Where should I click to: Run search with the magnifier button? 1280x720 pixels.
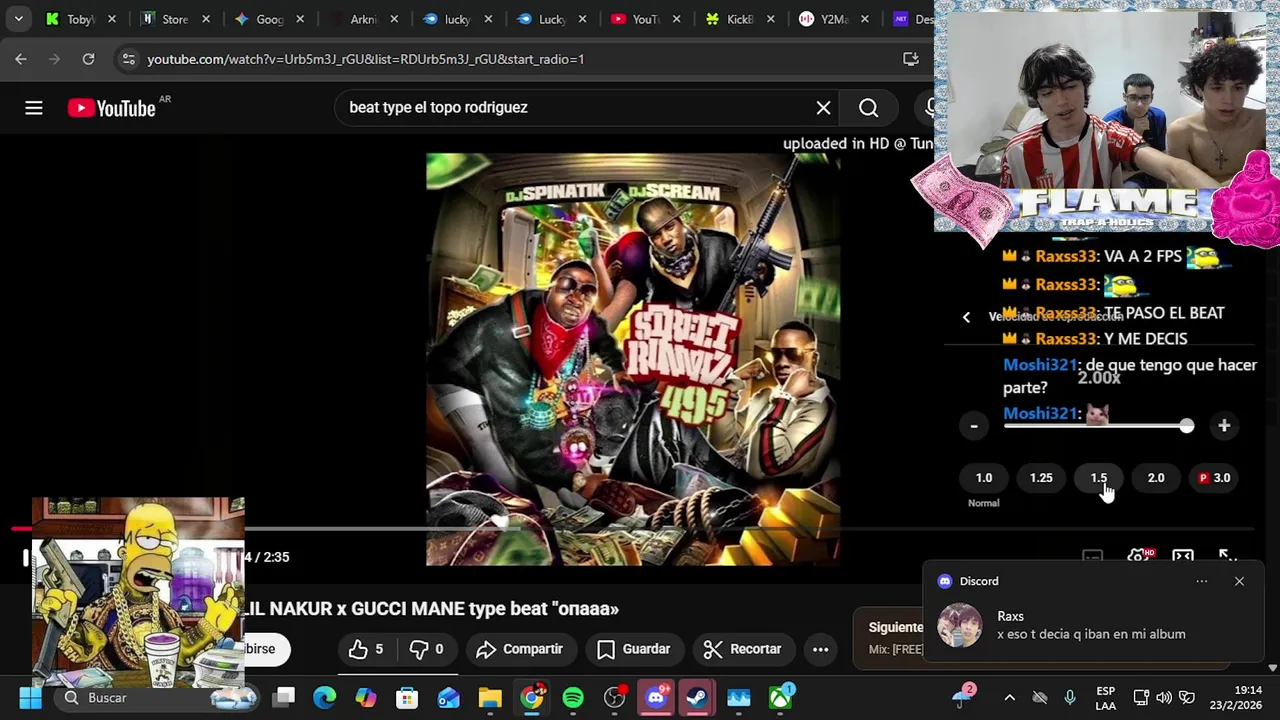pyautogui.click(x=868, y=108)
